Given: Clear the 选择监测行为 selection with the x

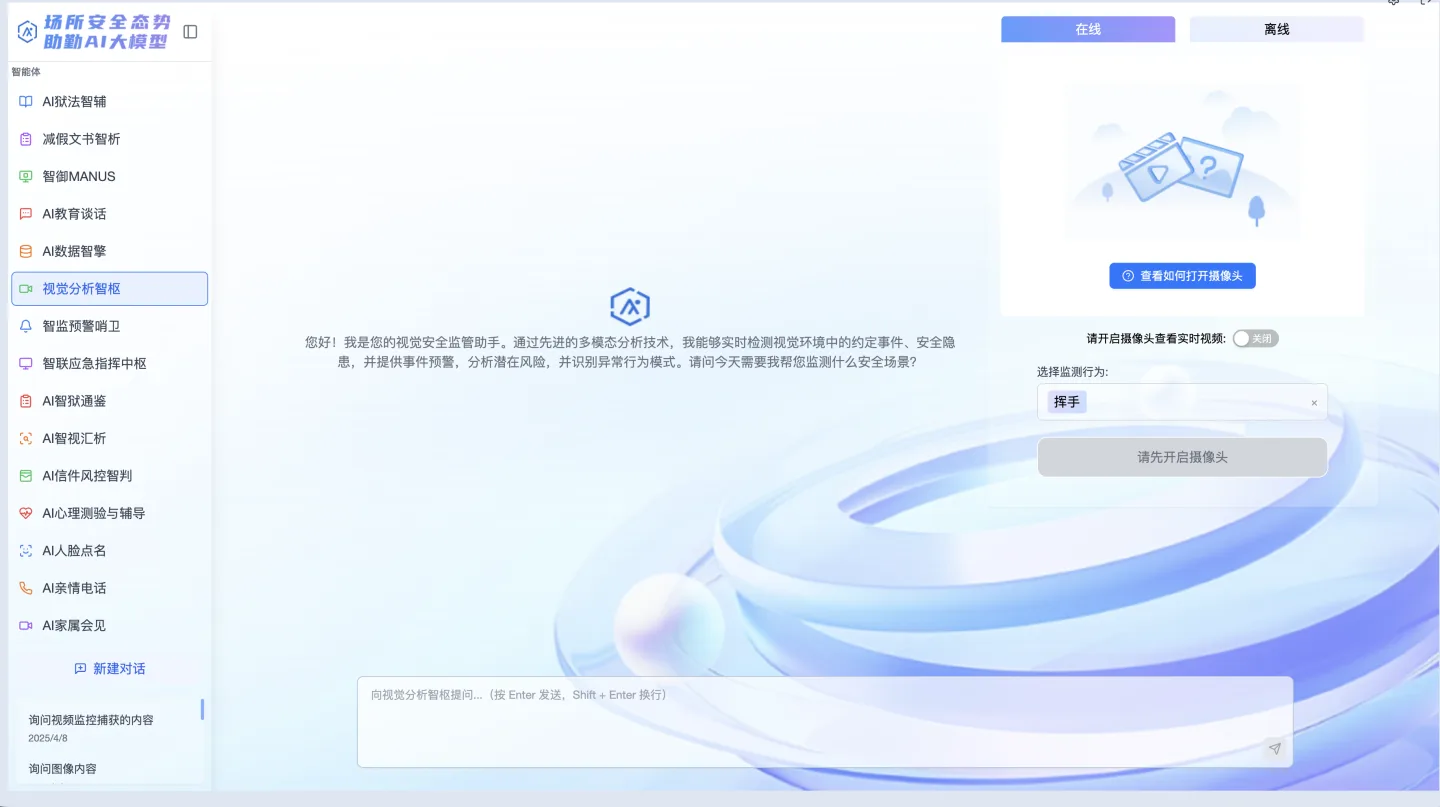Looking at the screenshot, I should coord(1314,403).
